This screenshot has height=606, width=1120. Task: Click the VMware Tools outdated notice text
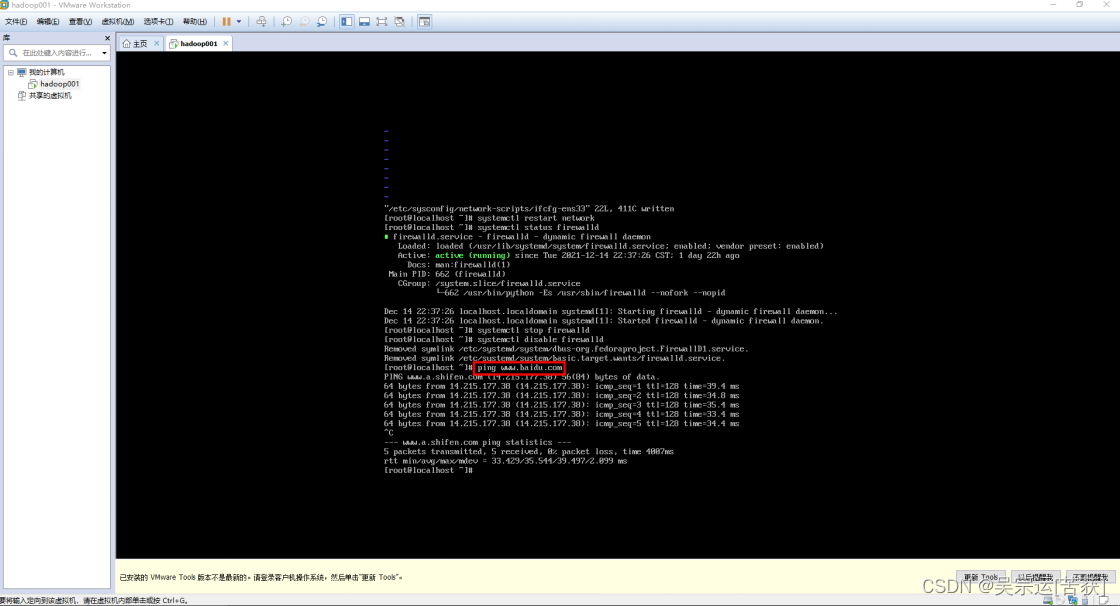click(x=261, y=577)
